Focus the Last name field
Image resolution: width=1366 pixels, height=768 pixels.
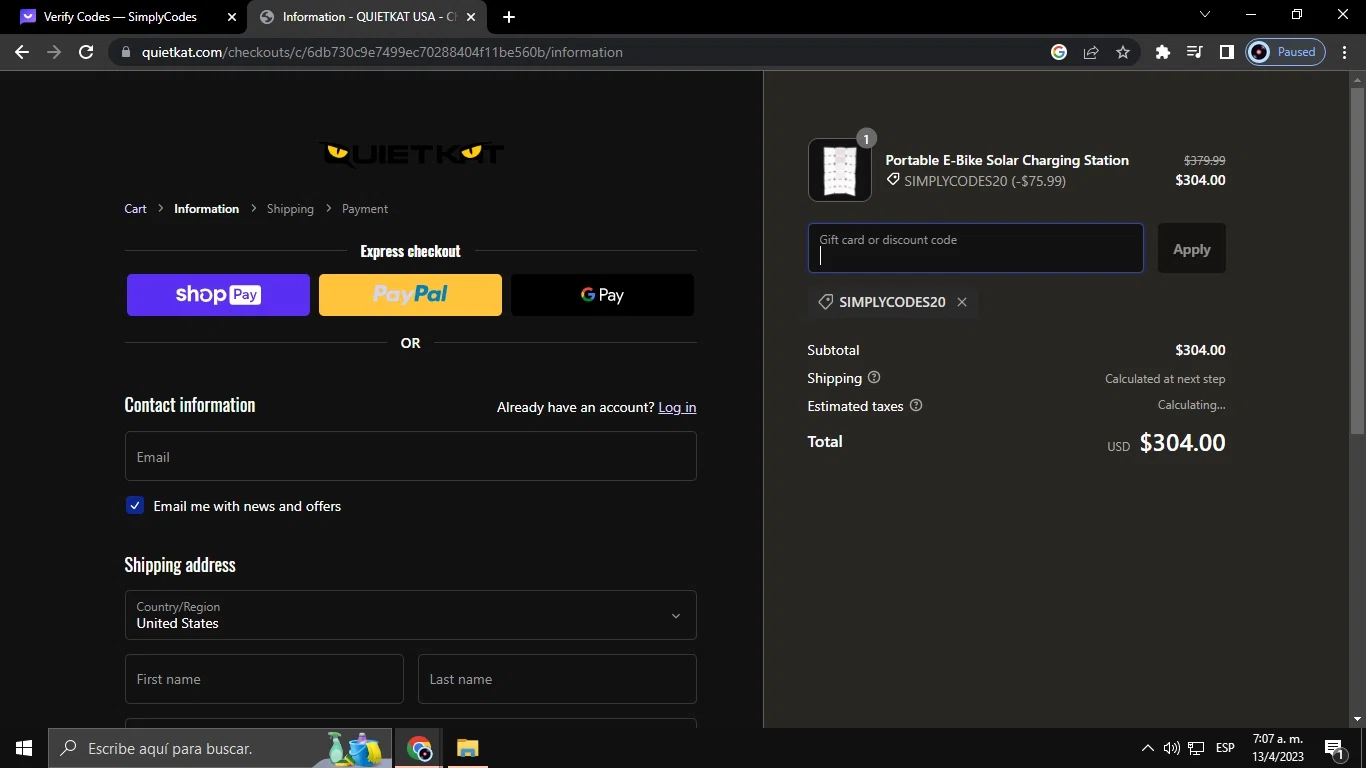[557, 679]
